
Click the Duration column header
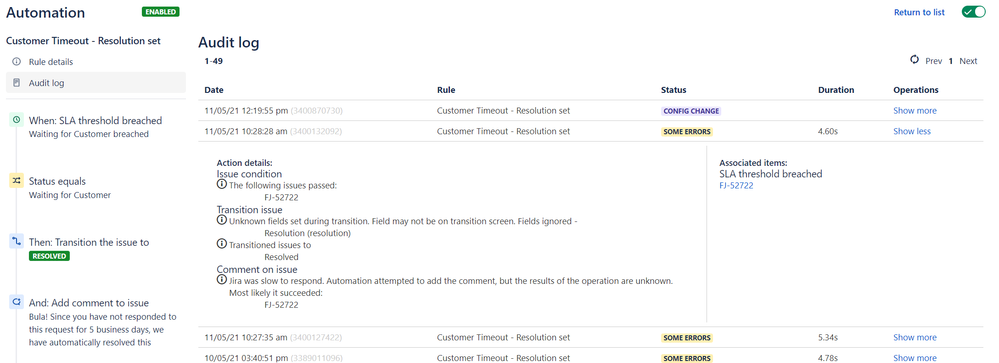[836, 90]
